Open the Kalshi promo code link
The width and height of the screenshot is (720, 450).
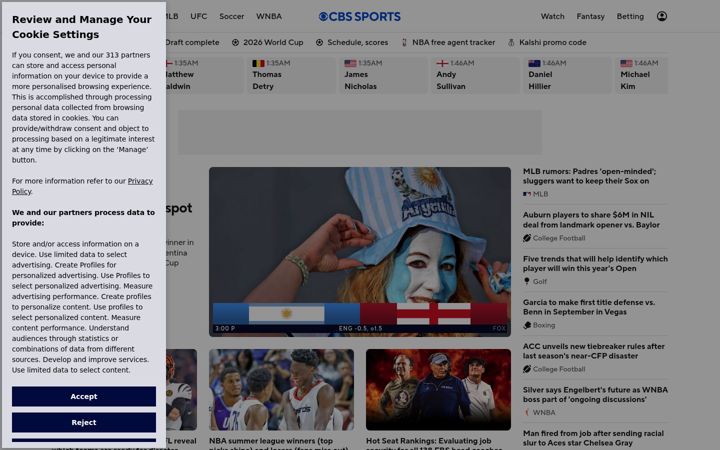coord(553,42)
